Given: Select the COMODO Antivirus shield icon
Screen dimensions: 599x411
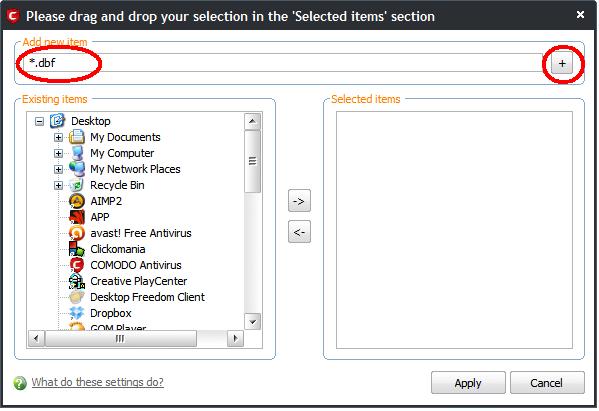Looking at the screenshot, I should [x=77, y=265].
